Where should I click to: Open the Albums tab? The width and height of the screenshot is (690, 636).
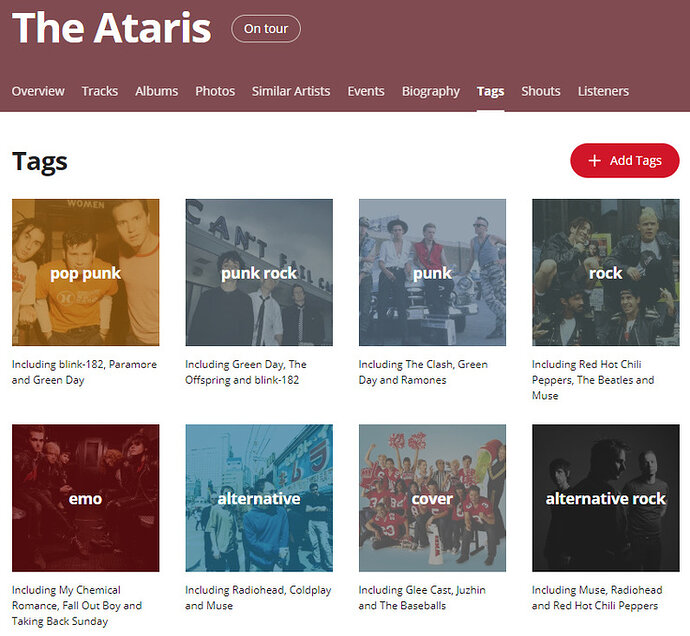coord(157,91)
